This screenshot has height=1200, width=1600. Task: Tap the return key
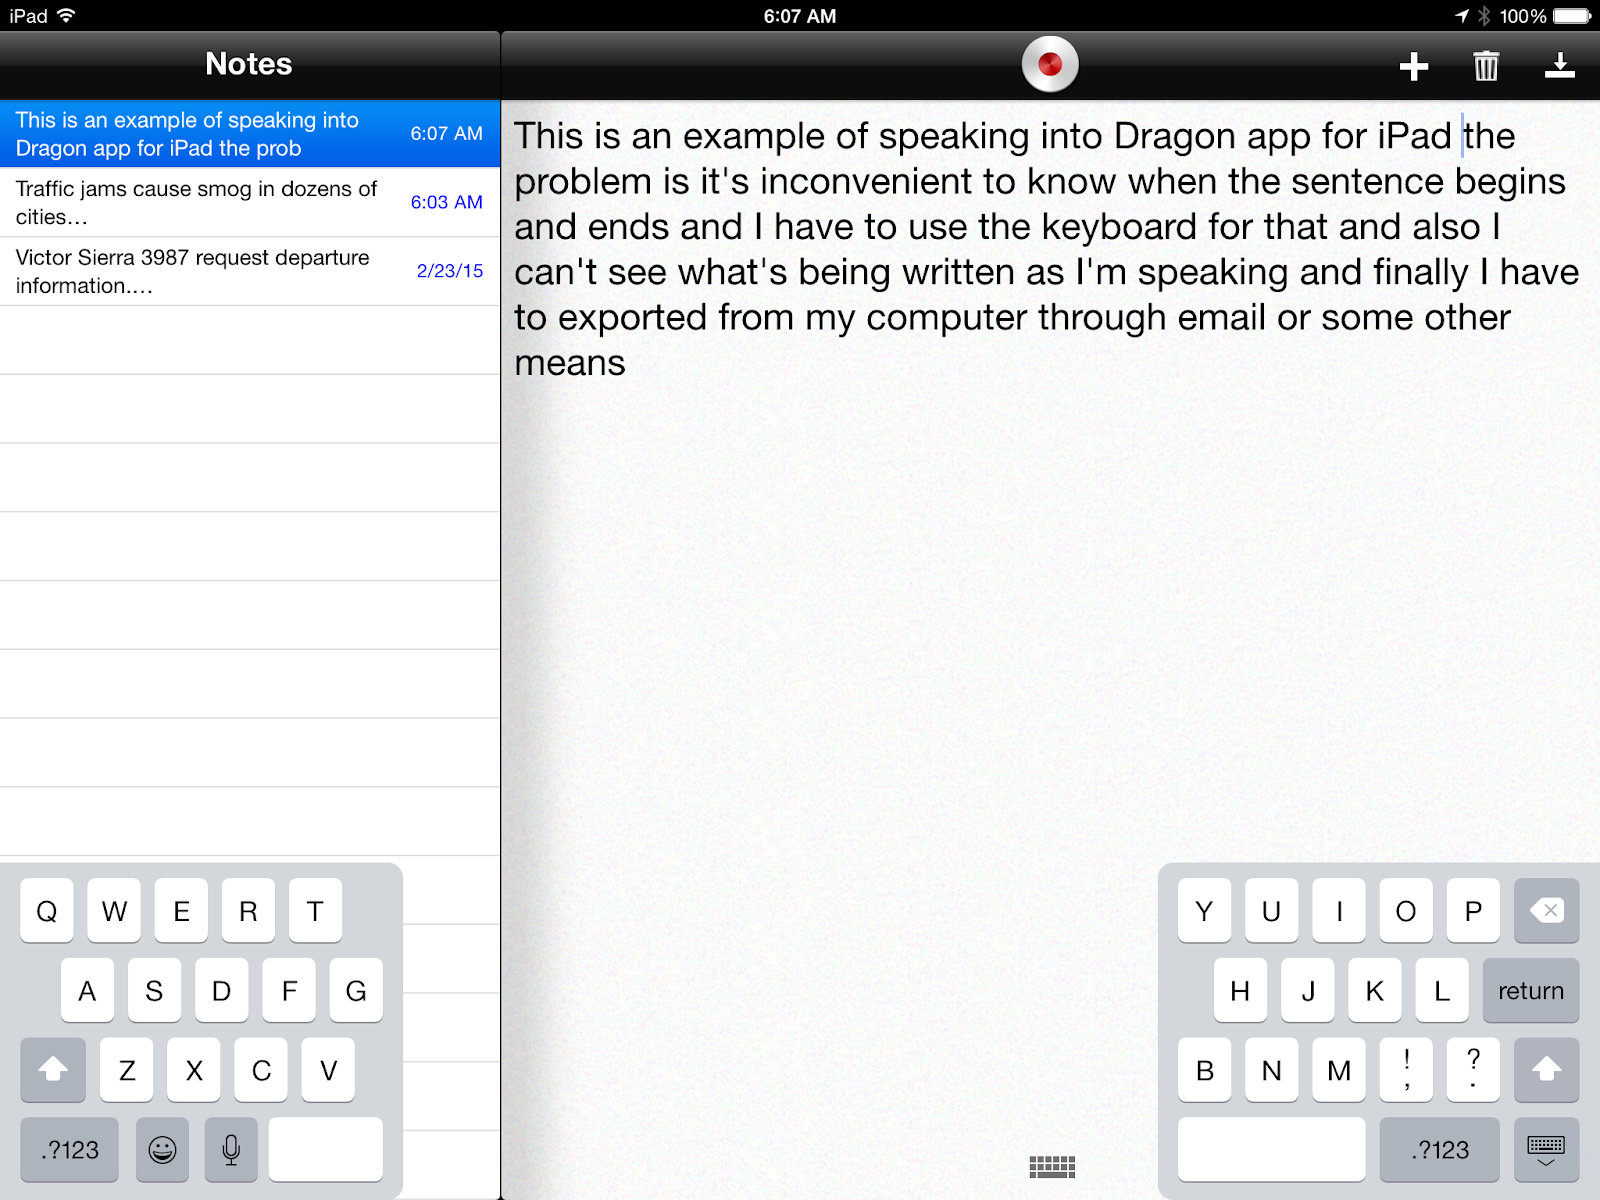tap(1531, 991)
